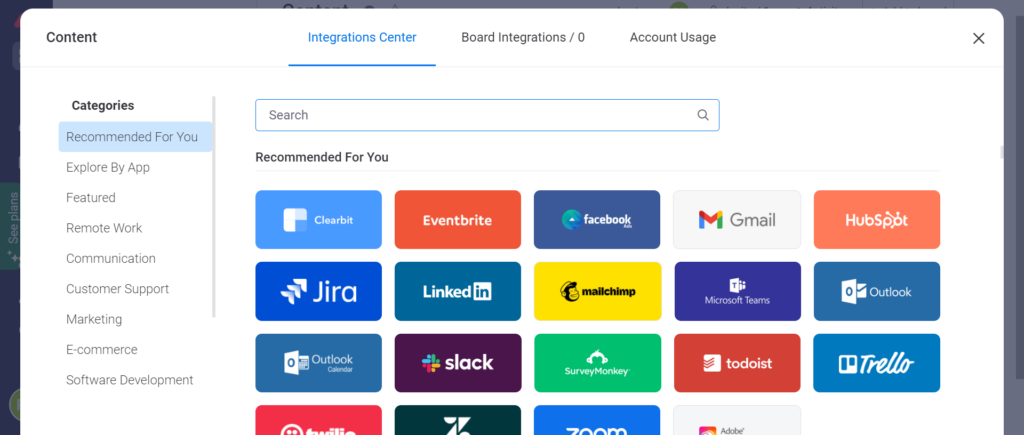Viewport: 1024px width, 435px height.
Task: Select the Trello integration tile
Action: (876, 363)
